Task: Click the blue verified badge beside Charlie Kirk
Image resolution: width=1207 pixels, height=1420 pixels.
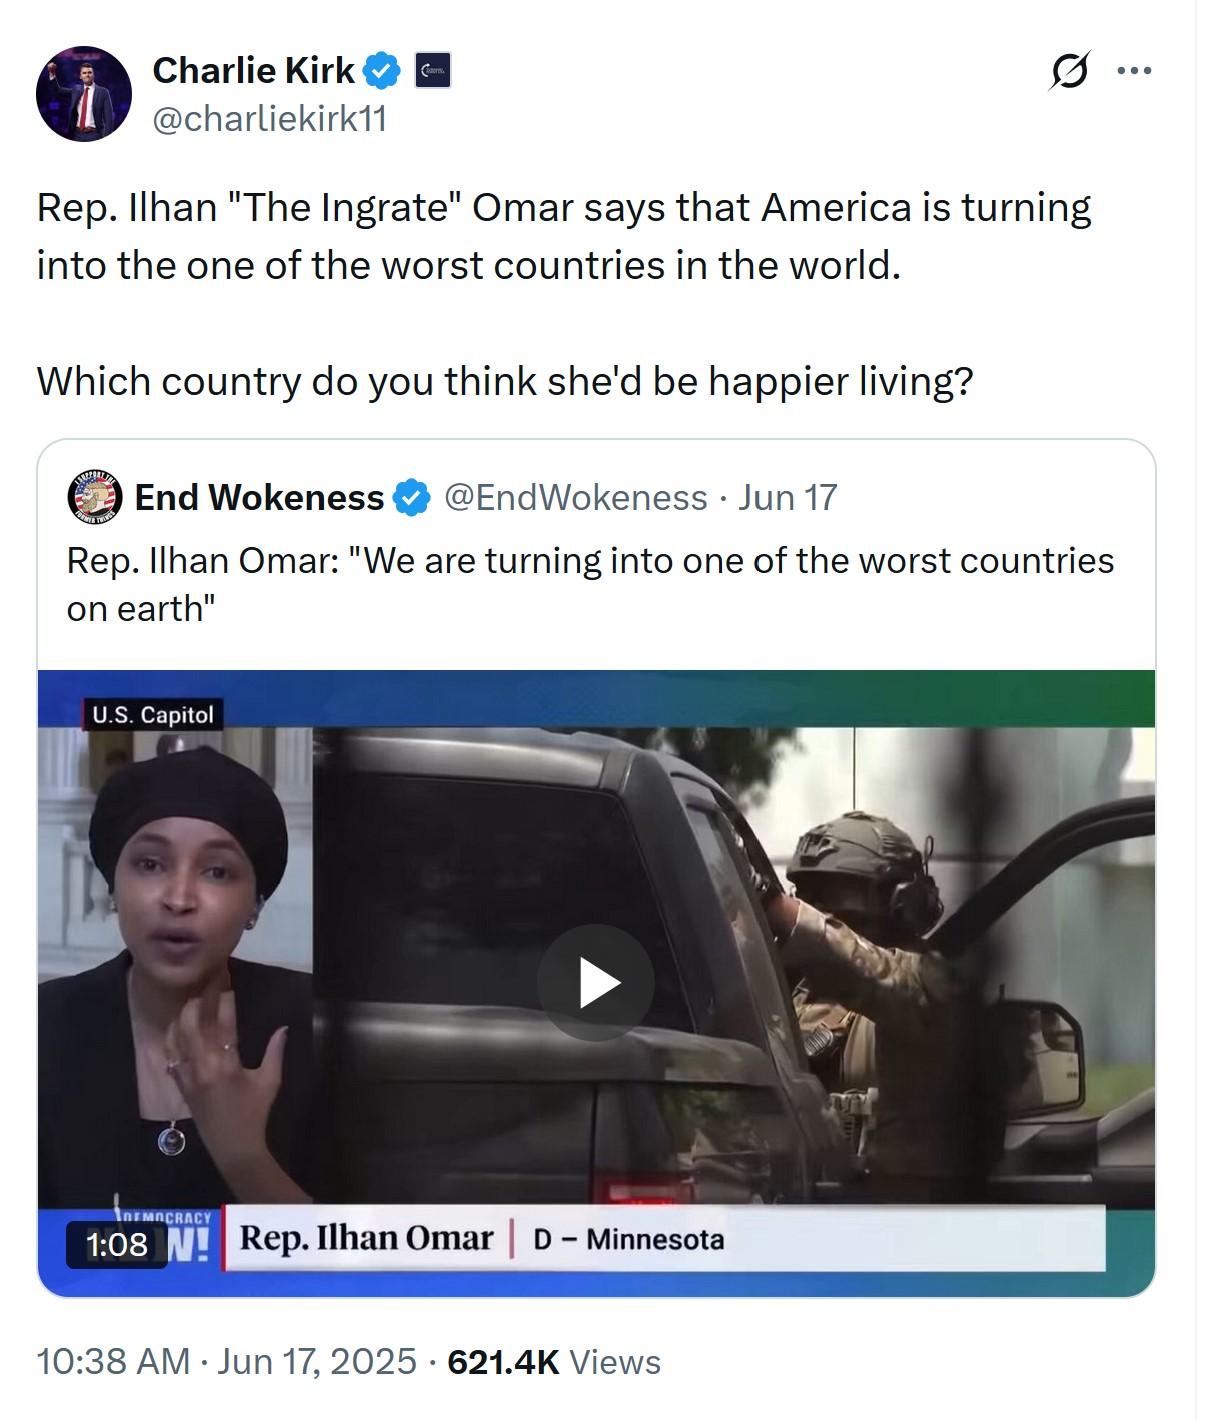Action: [x=382, y=71]
